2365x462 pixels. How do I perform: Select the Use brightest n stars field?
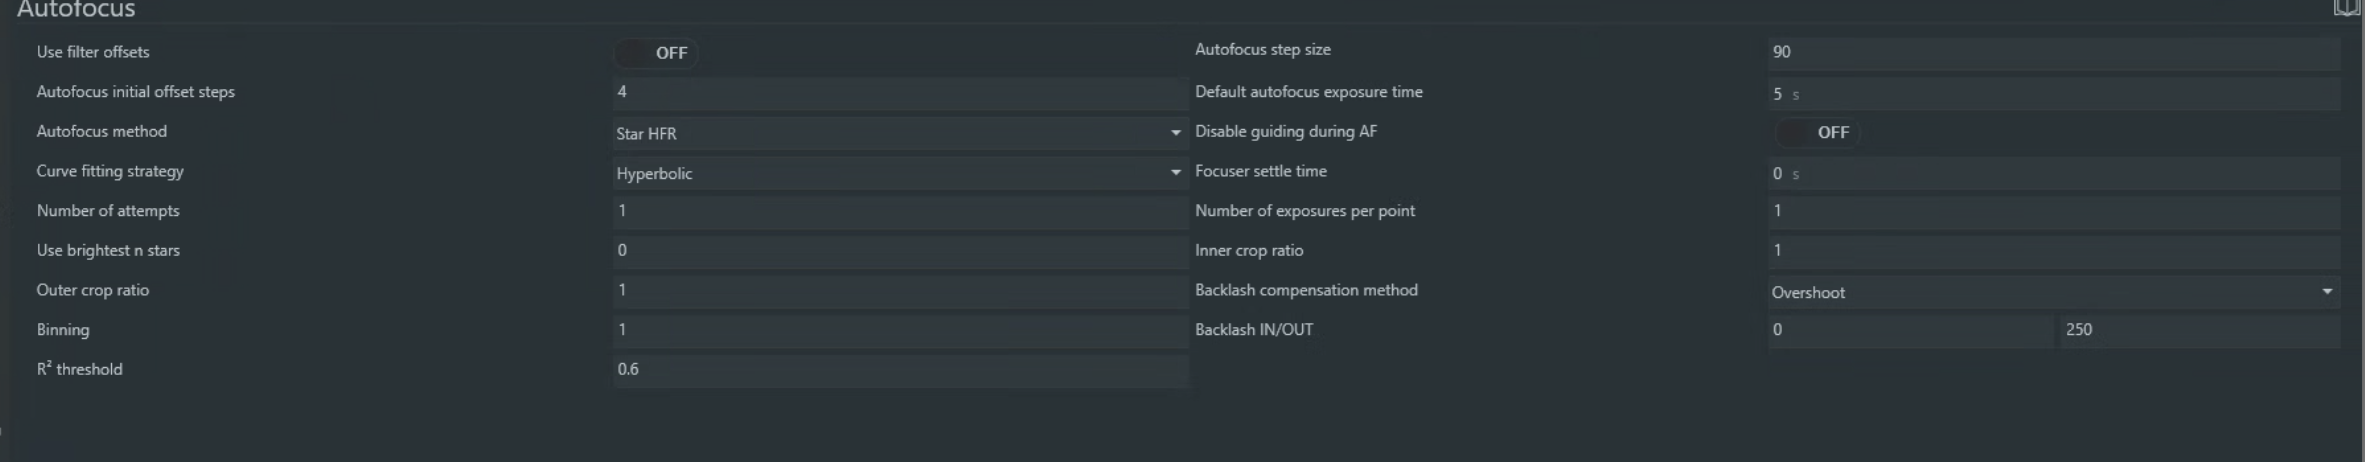click(x=897, y=251)
